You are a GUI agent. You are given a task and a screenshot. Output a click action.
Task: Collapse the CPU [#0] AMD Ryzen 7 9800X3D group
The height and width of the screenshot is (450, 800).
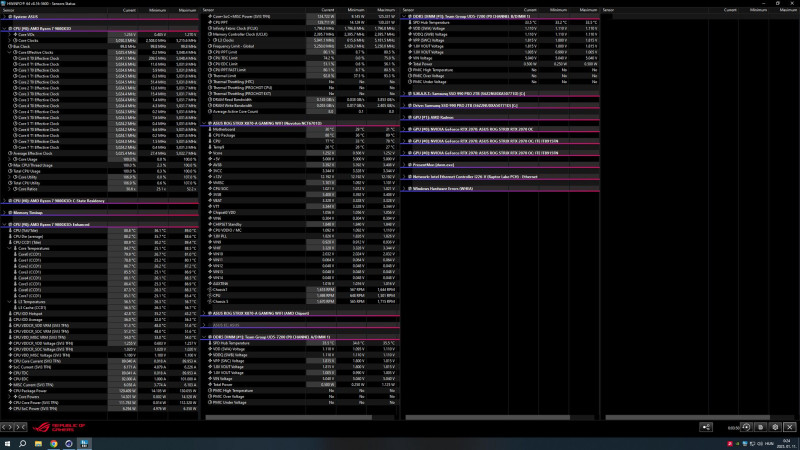[x=5, y=29]
